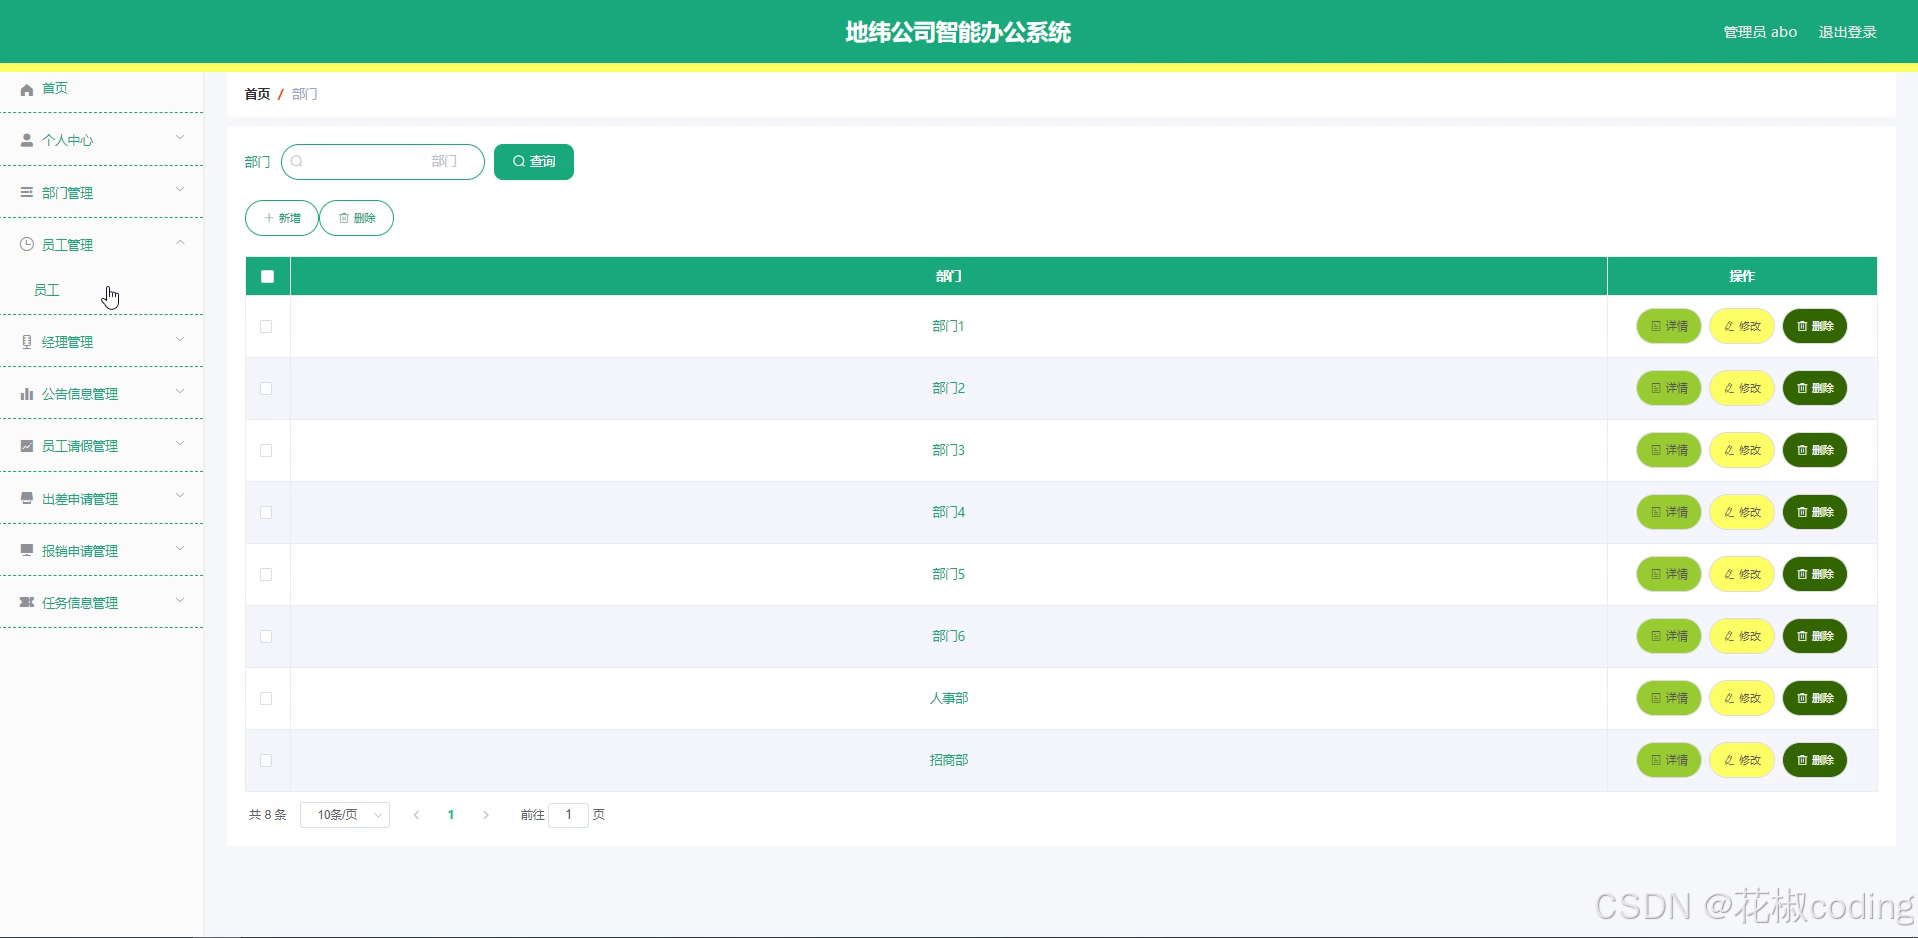Click the list icon for 部门管理
The image size is (1918, 938).
tap(27, 192)
